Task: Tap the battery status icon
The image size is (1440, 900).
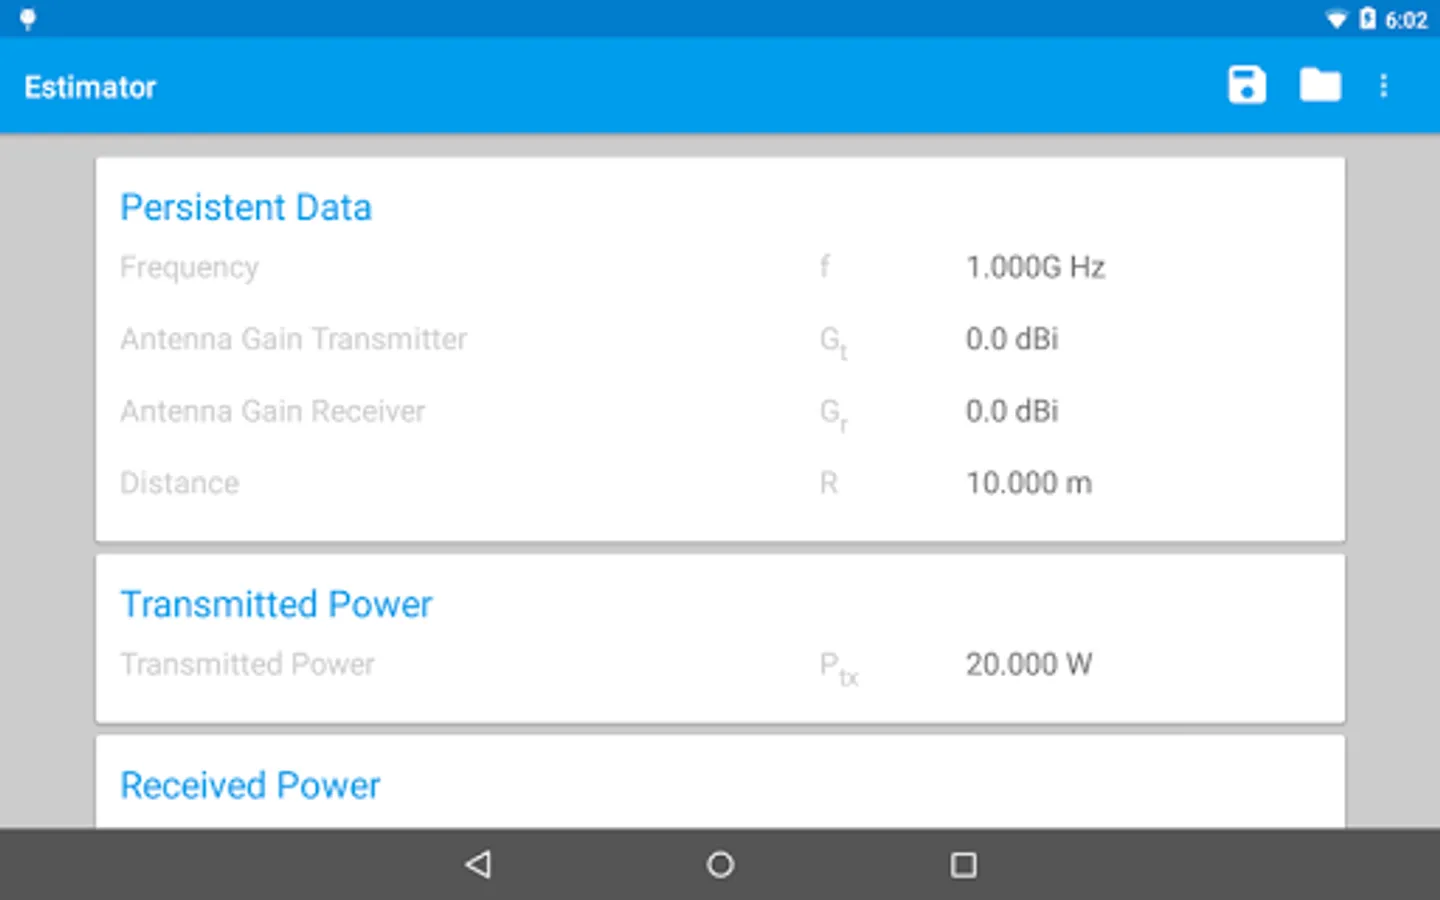Action: [x=1367, y=19]
